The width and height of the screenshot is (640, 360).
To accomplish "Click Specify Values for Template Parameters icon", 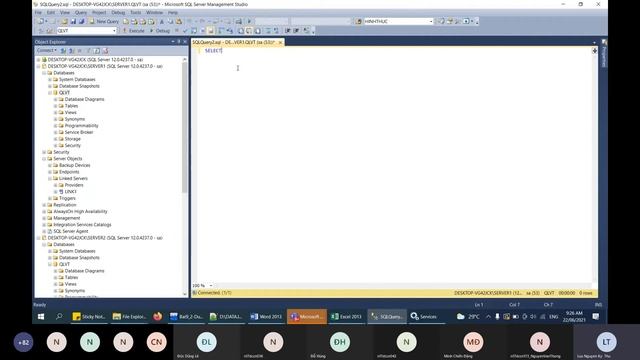I will click(306, 31).
